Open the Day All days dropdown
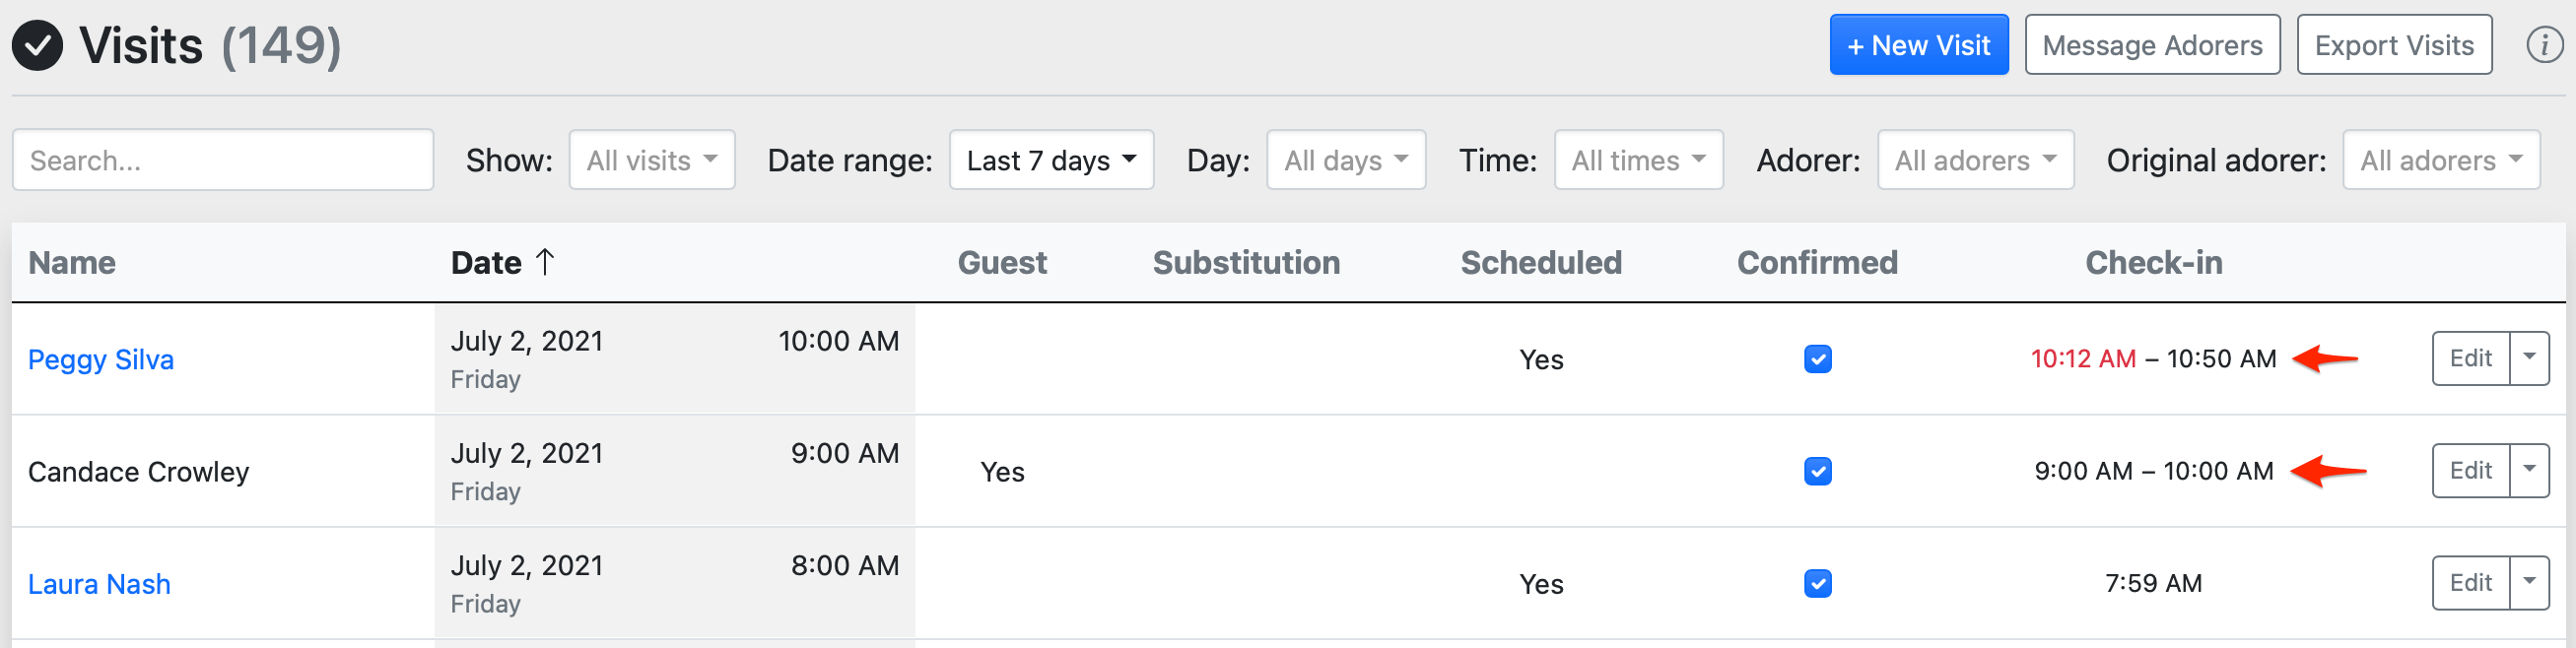 point(1345,160)
